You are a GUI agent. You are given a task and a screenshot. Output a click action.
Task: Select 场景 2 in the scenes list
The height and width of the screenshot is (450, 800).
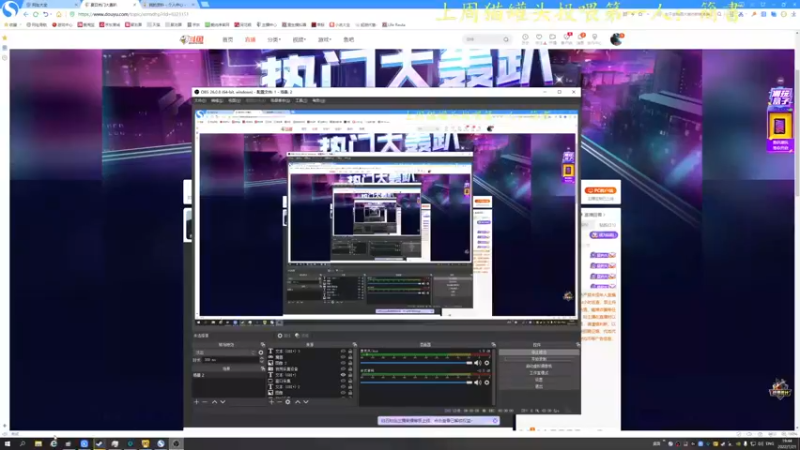click(x=228, y=375)
